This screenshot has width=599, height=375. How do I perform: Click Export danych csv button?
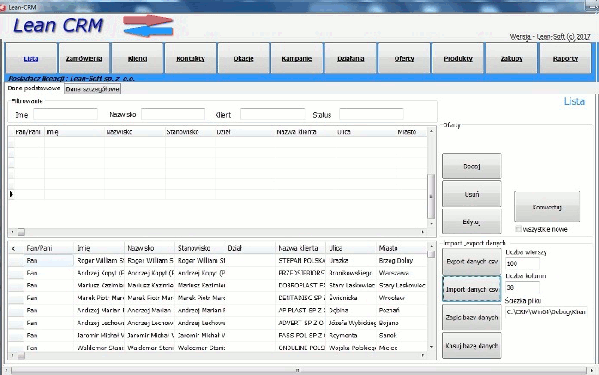(x=472, y=262)
